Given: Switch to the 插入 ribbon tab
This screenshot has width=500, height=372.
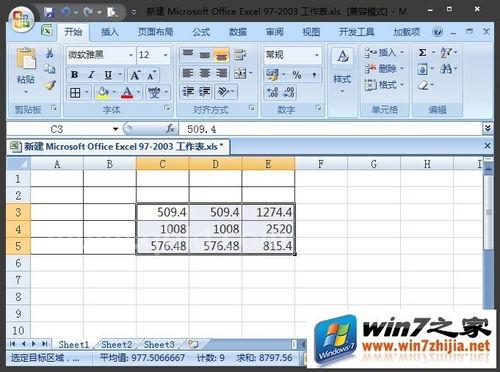Looking at the screenshot, I should [110, 32].
